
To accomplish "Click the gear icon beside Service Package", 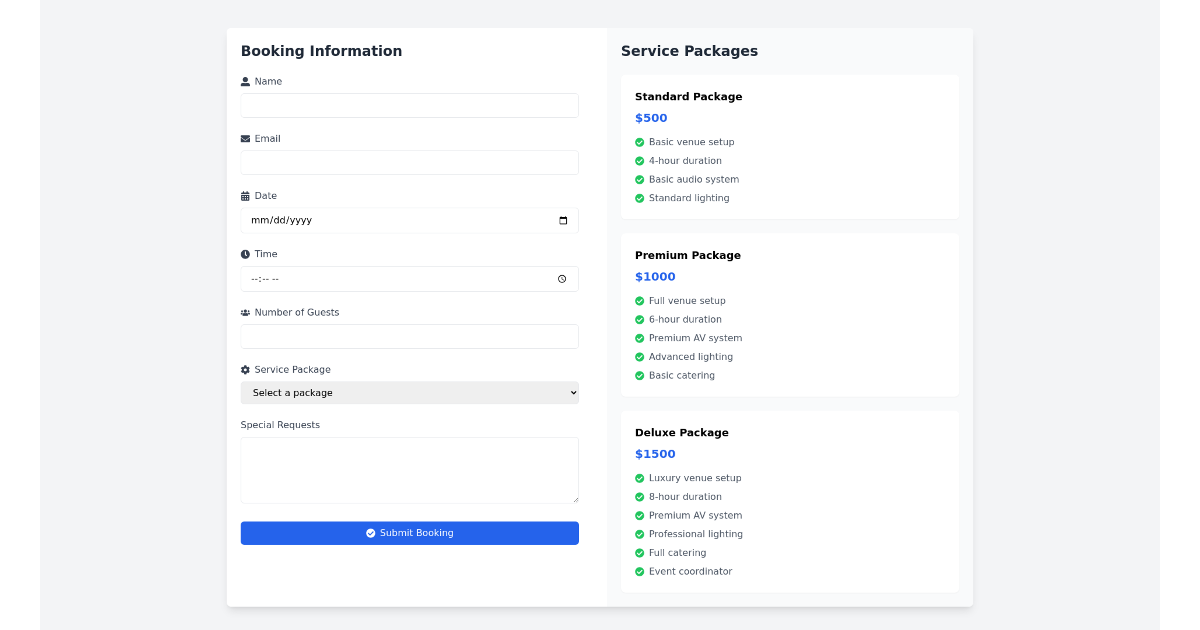I will (246, 369).
